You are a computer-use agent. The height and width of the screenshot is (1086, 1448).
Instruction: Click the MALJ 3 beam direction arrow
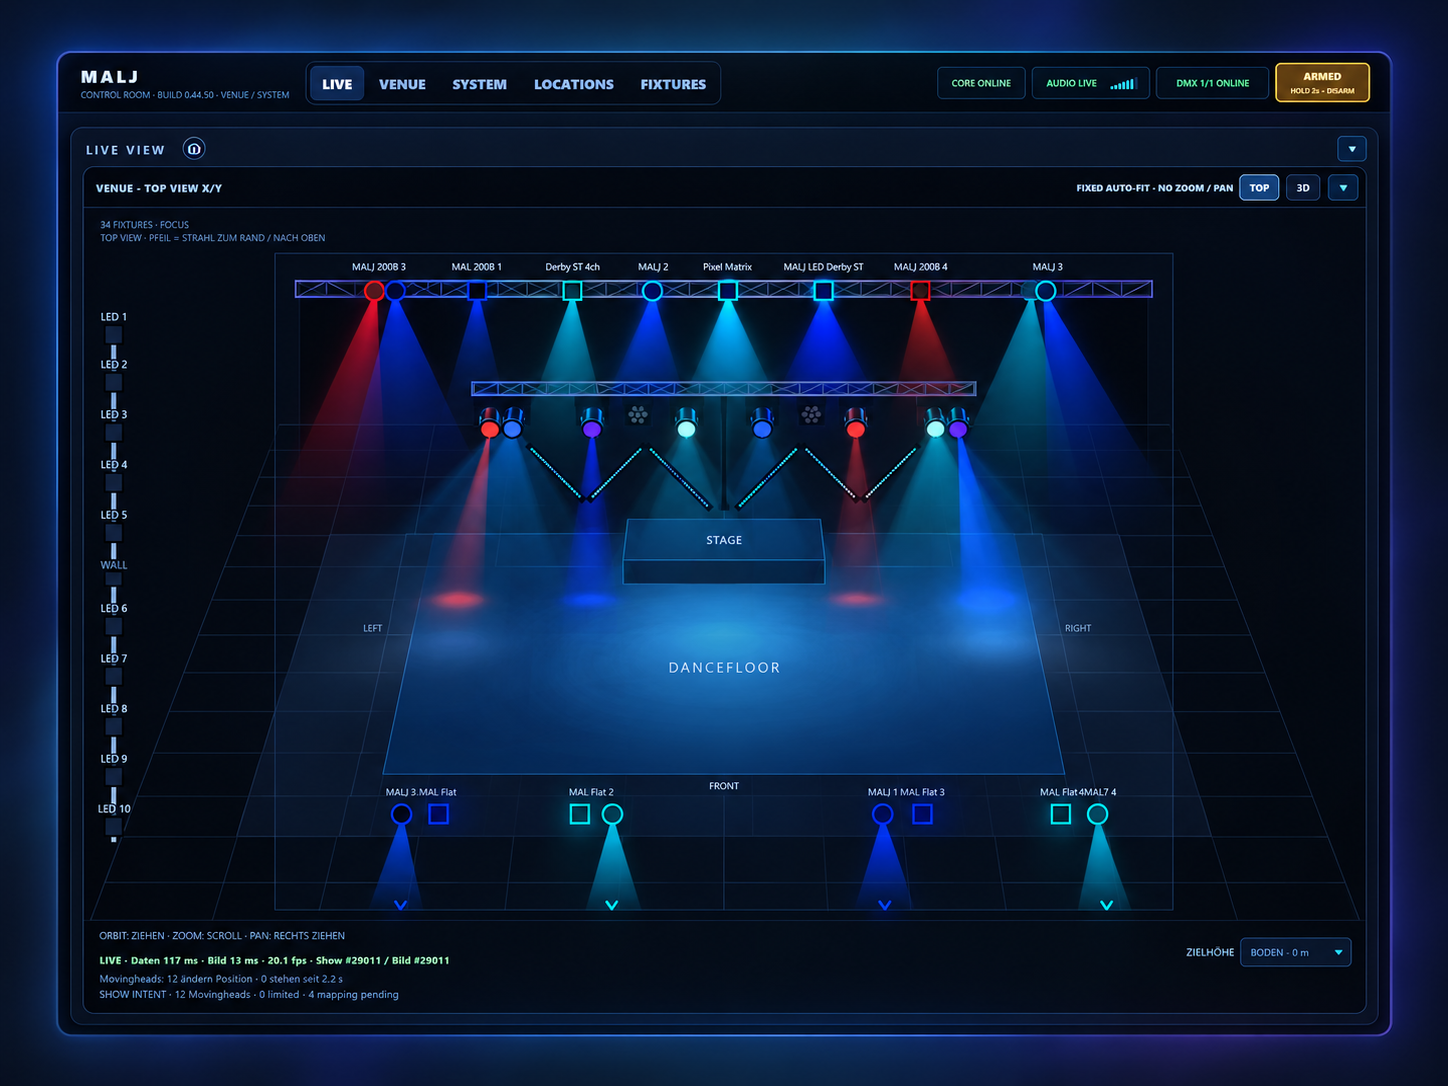coord(401,905)
